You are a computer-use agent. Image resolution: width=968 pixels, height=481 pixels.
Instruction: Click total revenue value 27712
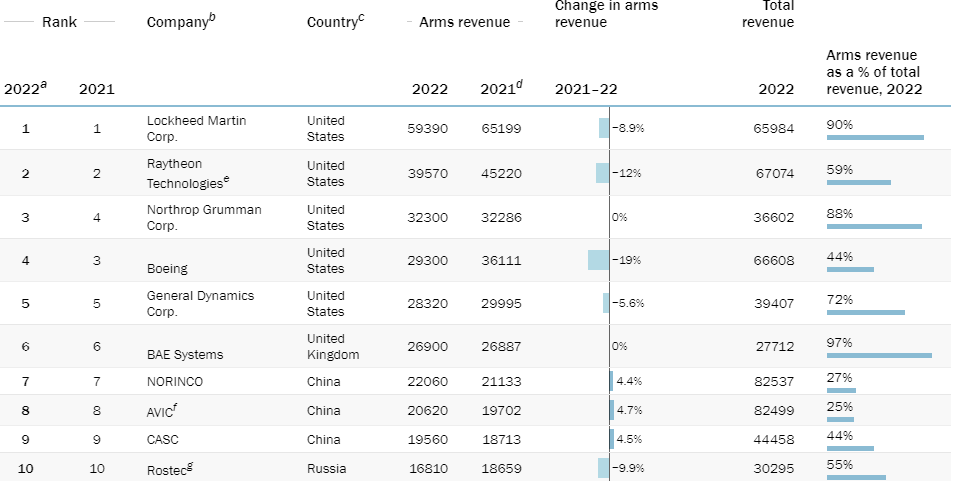tap(774, 346)
